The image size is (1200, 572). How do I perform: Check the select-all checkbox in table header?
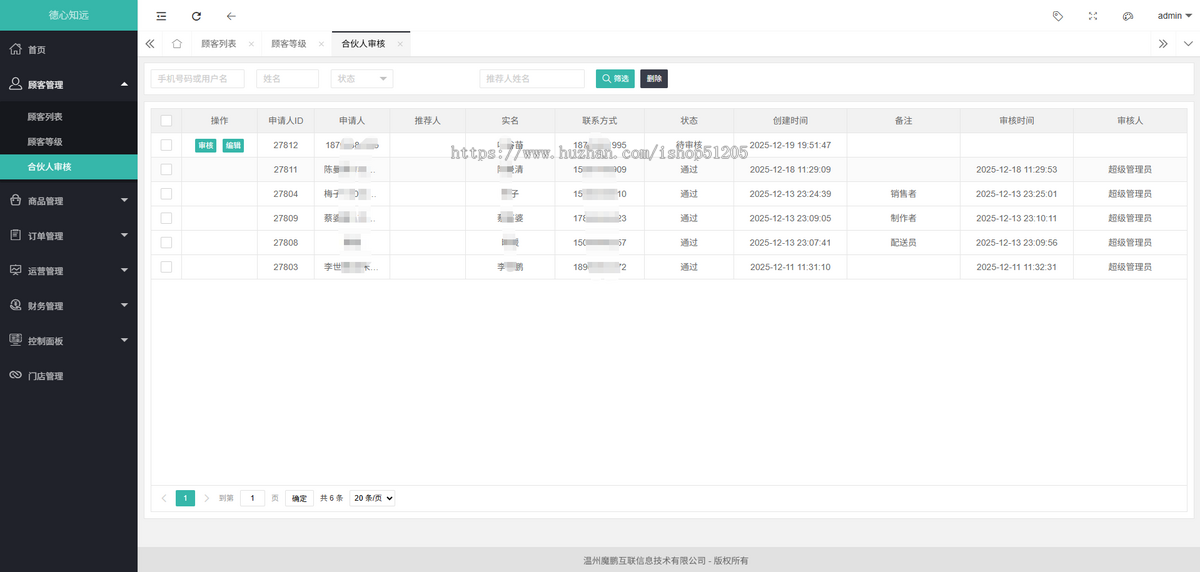(166, 120)
